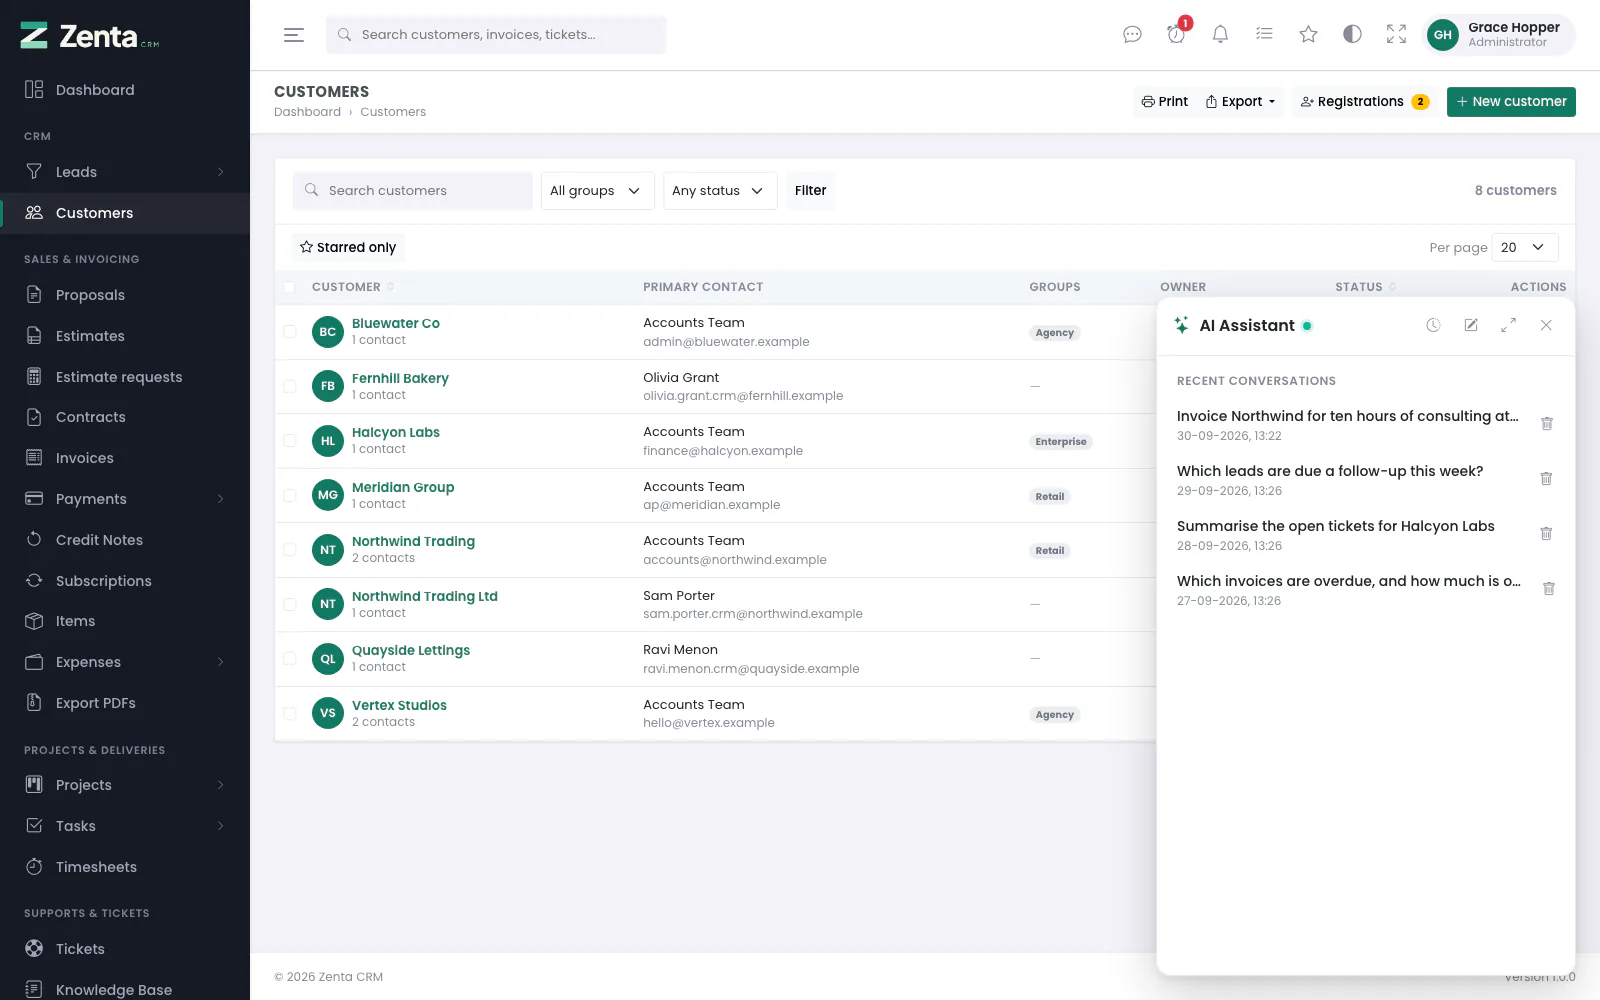This screenshot has width=1600, height=1000.
Task: Click the New customer button
Action: 1511,102
